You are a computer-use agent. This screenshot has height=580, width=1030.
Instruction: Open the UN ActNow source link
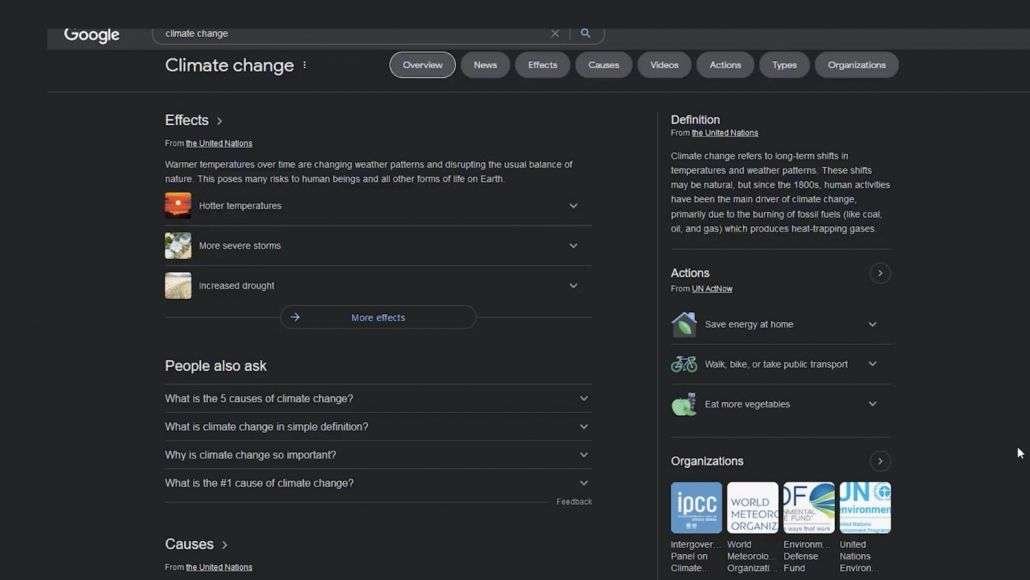pyautogui.click(x=712, y=289)
